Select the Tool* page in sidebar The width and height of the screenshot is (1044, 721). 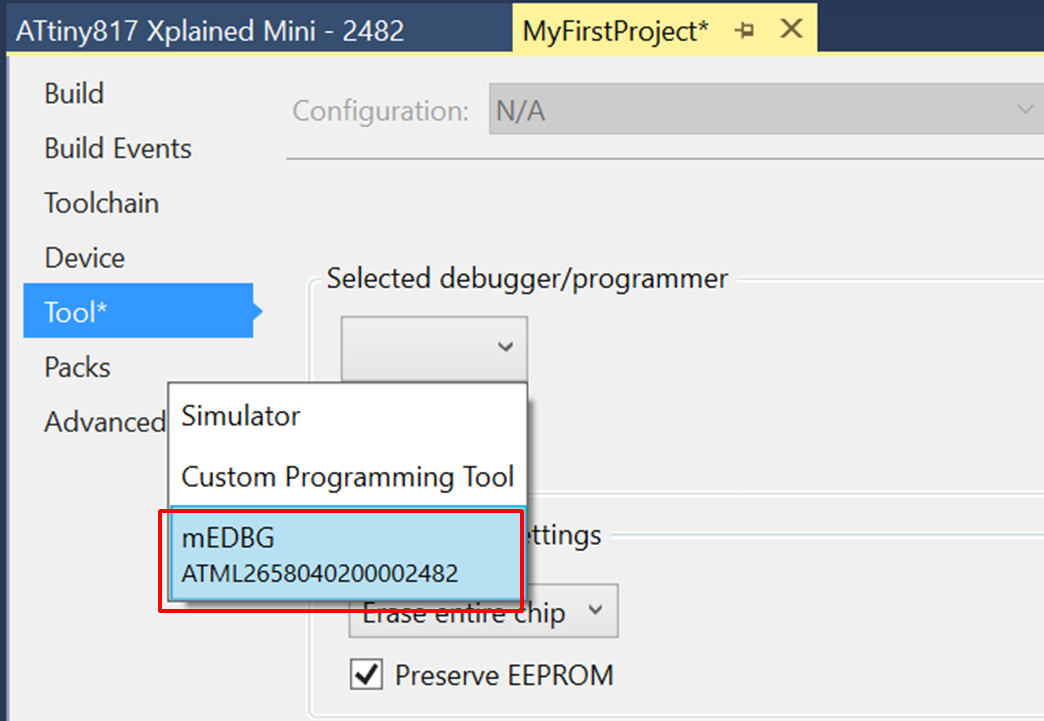pos(76,313)
